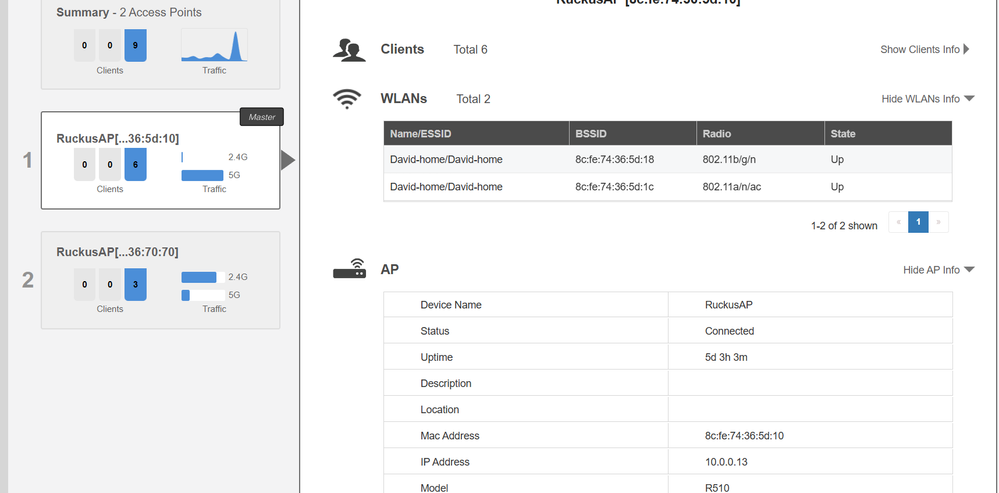Click the gray arrow beside master AP card
The width and height of the screenshot is (999, 493).
(x=288, y=160)
